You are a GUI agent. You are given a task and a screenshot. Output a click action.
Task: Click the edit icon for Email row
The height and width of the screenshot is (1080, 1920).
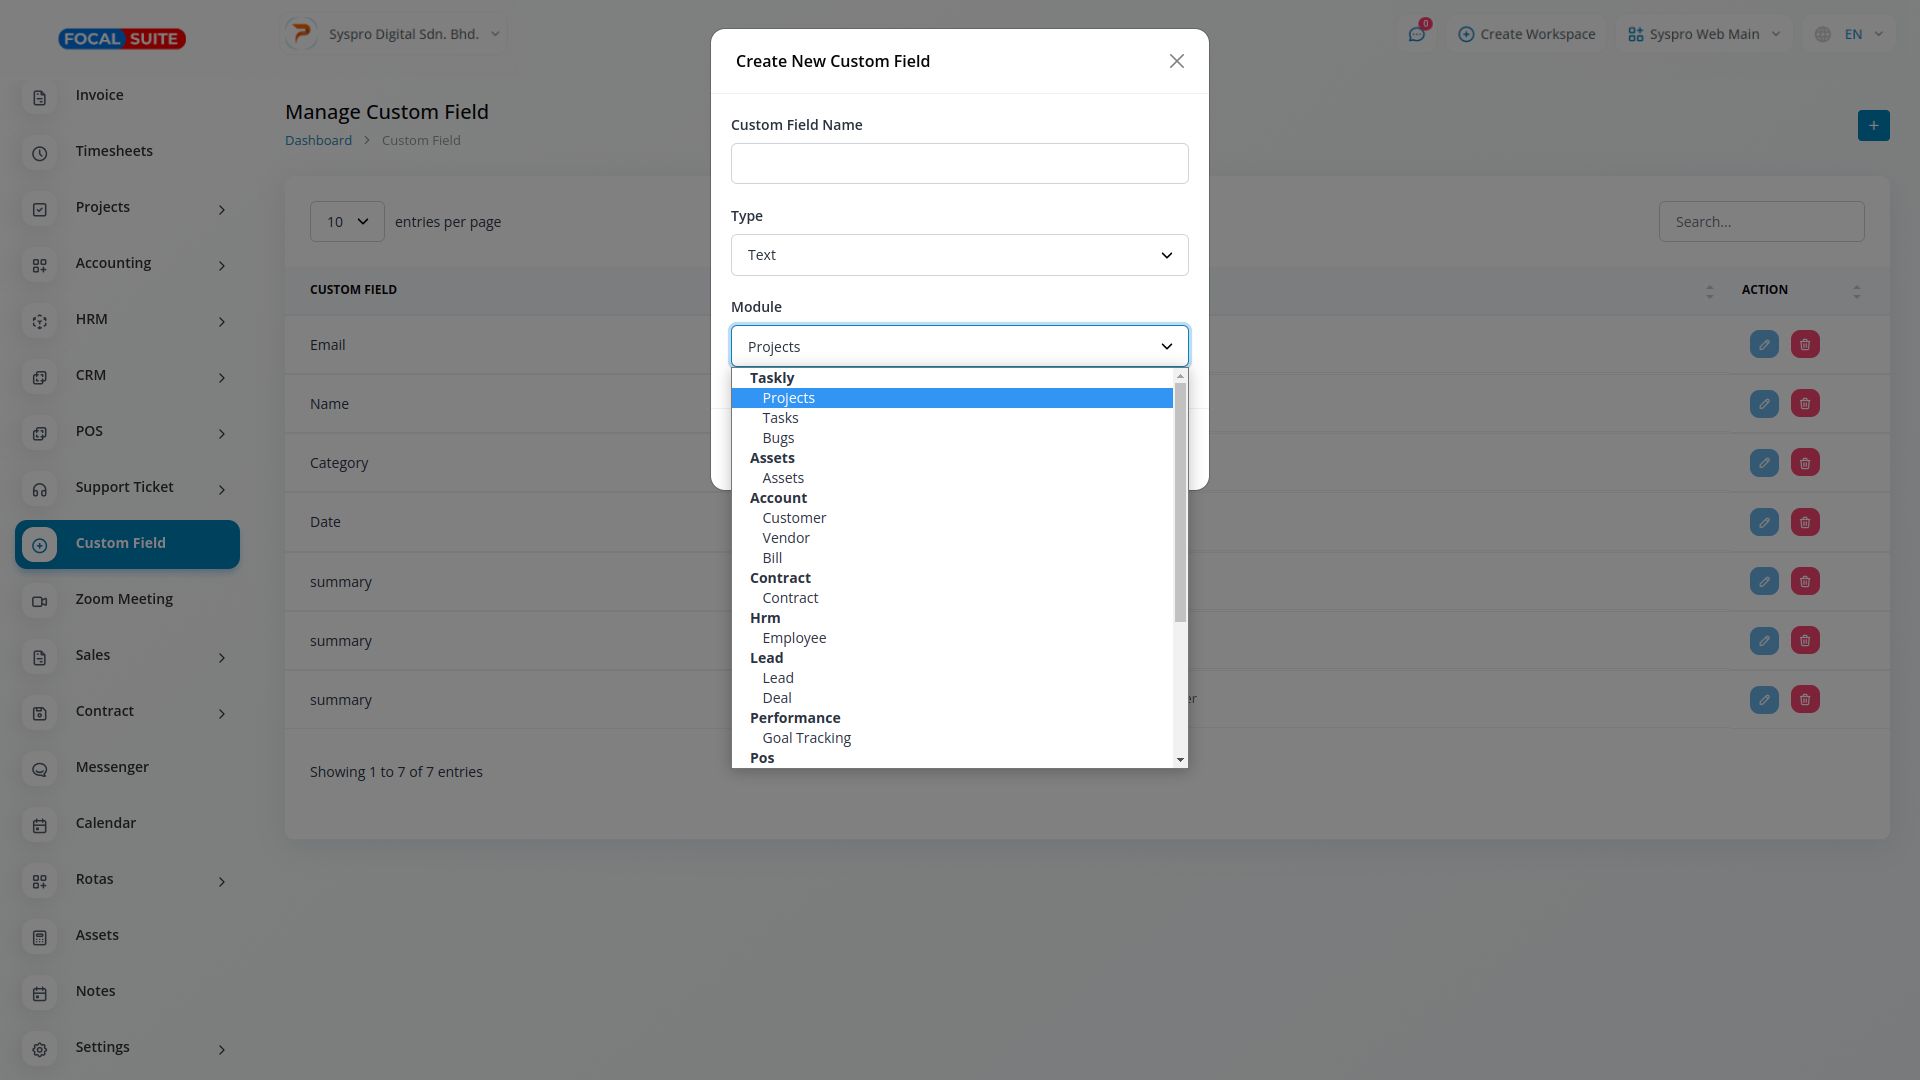(x=1764, y=345)
